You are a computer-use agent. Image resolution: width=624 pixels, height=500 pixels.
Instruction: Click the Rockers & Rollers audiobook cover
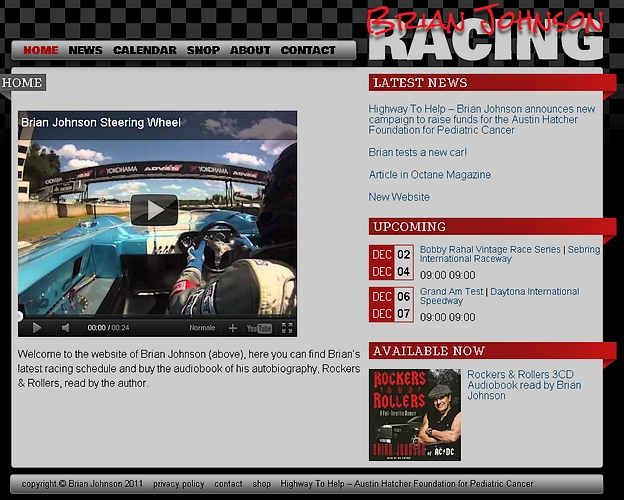click(x=414, y=414)
